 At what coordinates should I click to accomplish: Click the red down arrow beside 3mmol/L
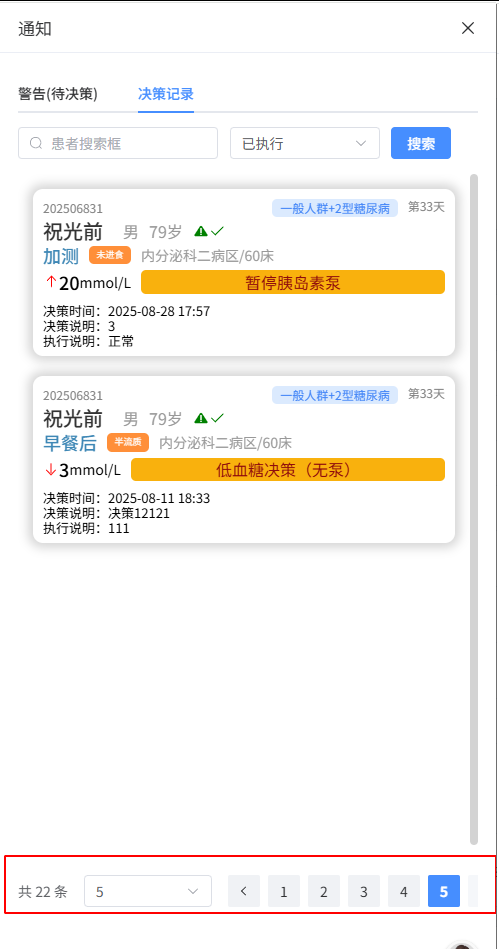[x=50, y=470]
